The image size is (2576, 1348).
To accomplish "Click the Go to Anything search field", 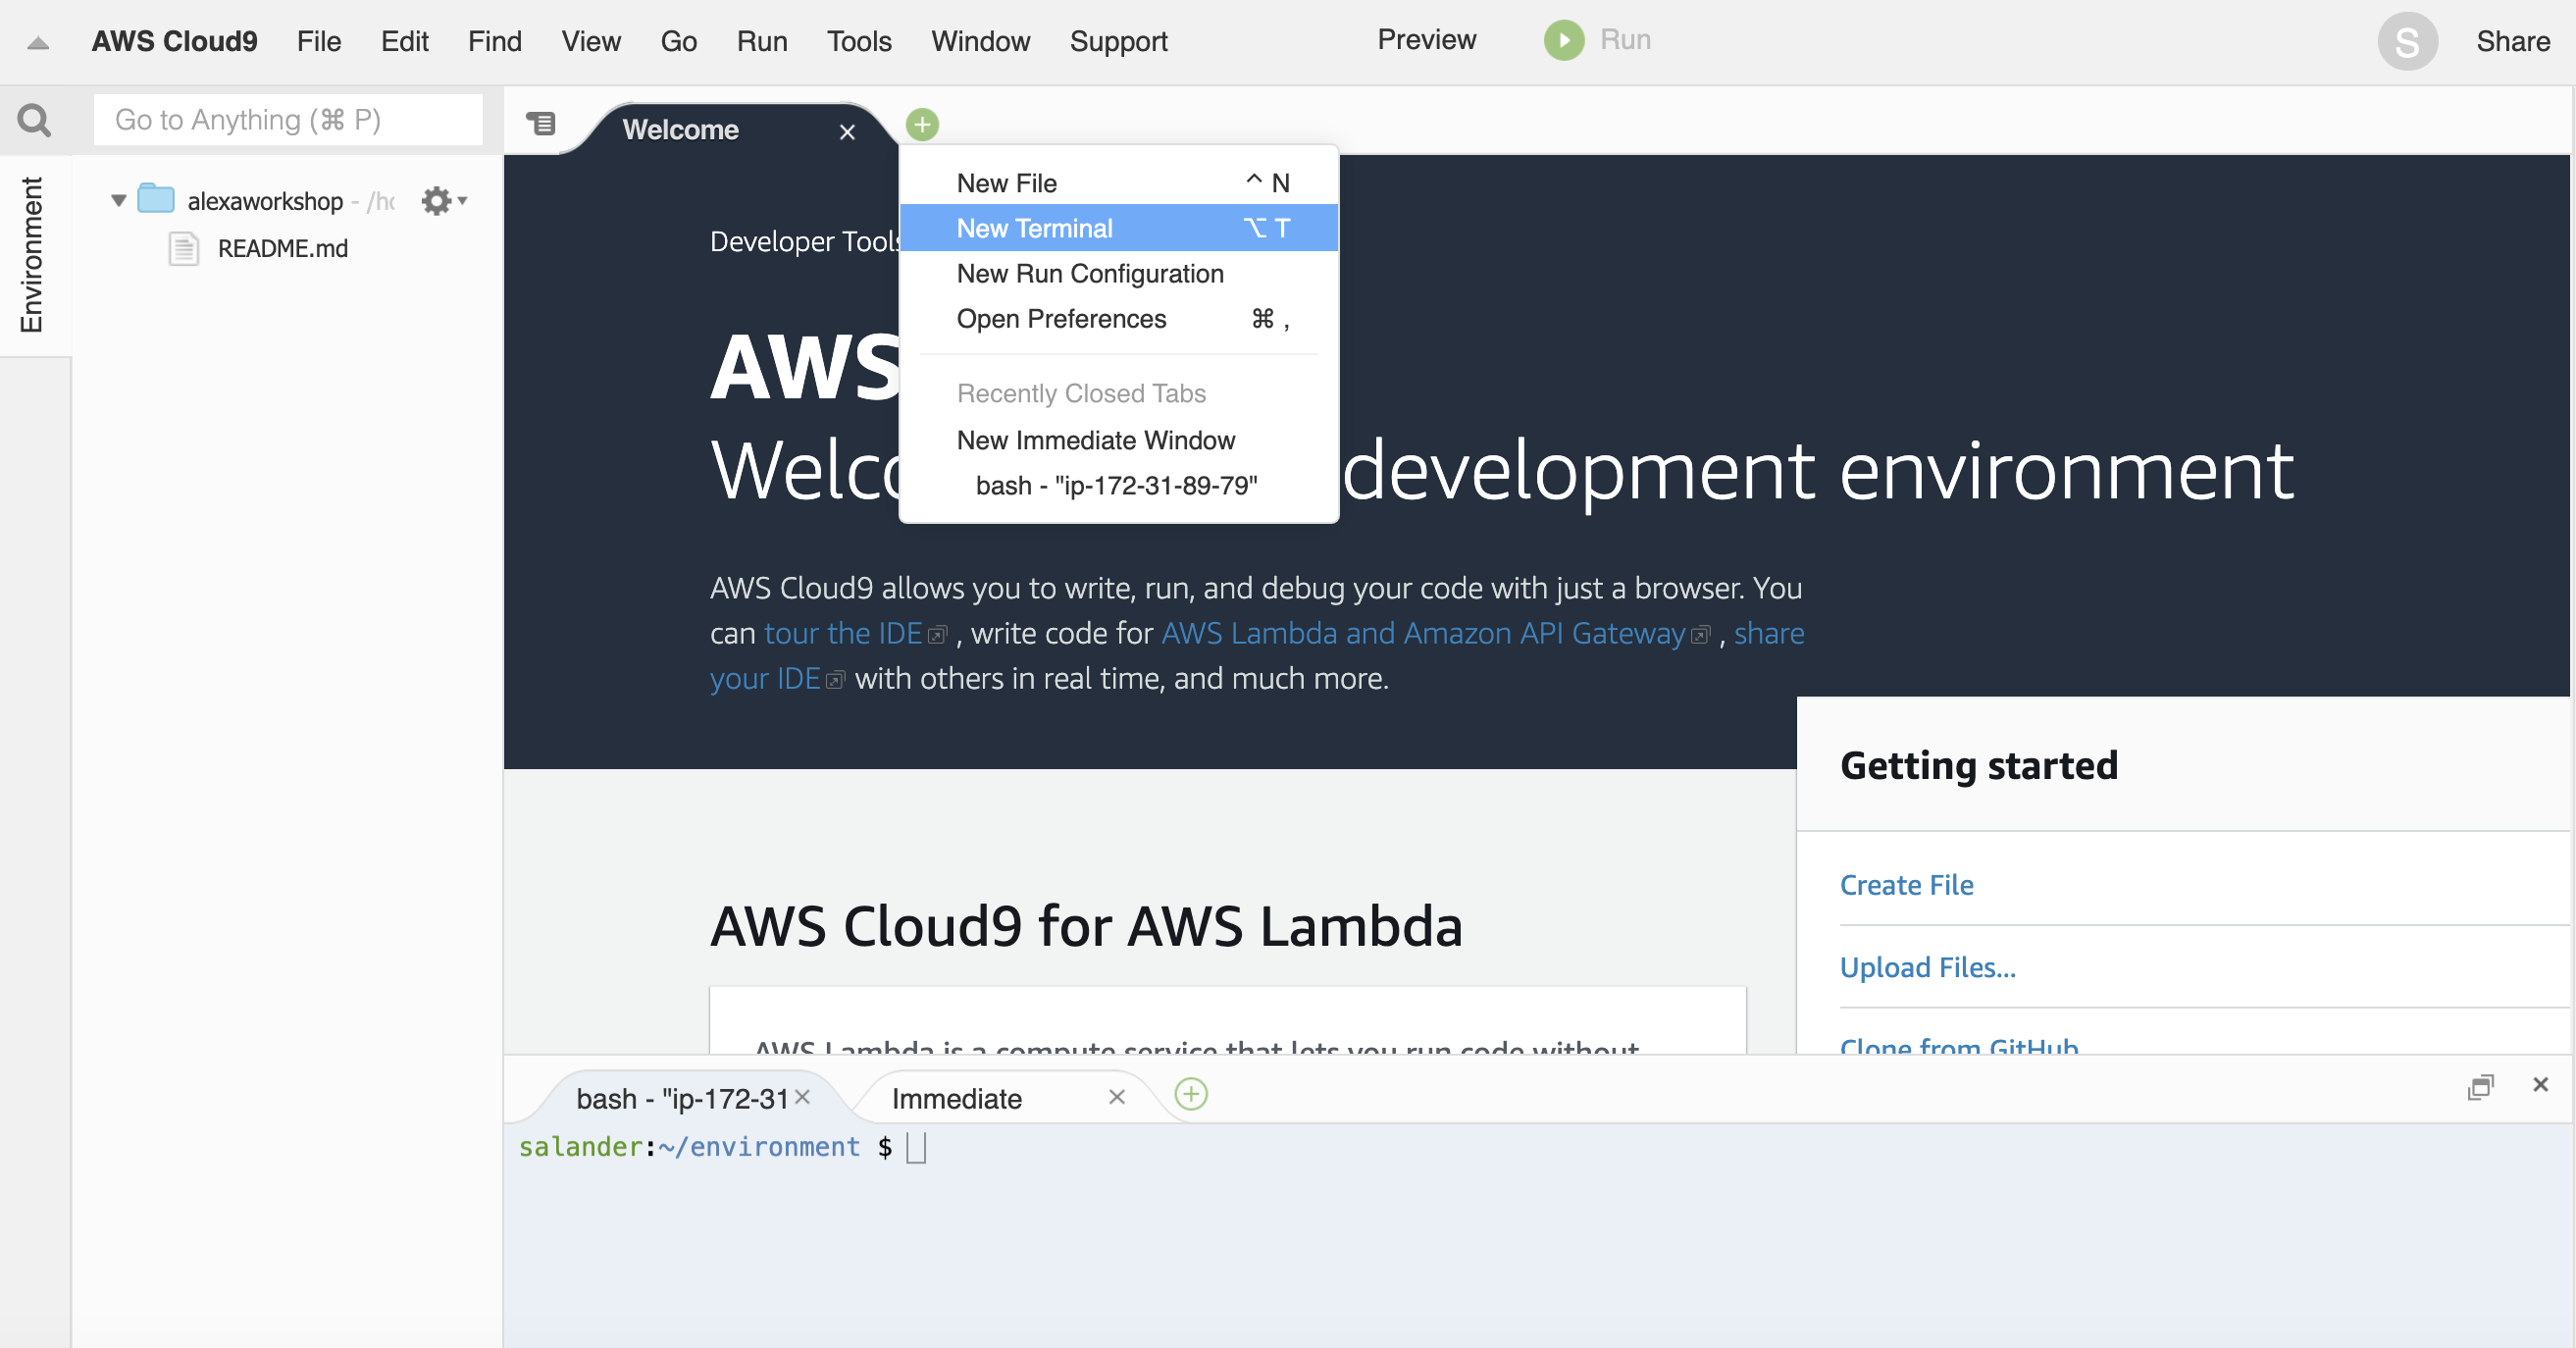I will point(288,120).
